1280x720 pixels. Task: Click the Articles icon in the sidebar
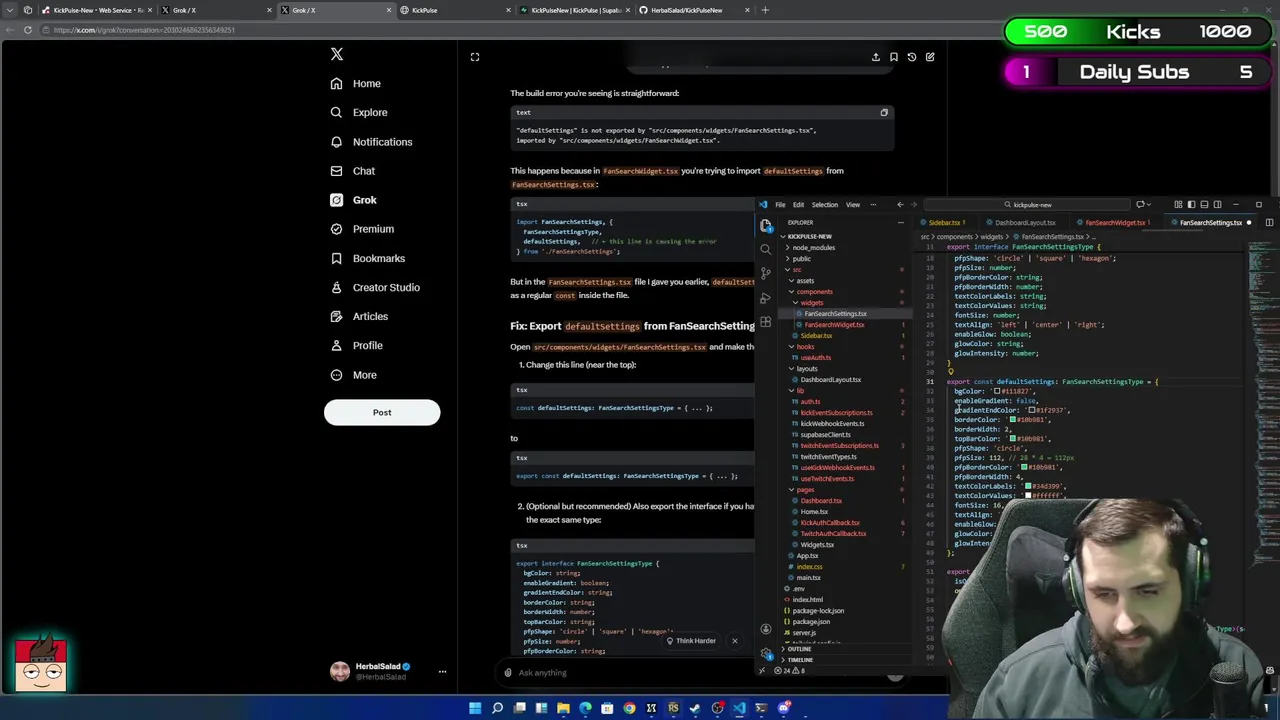[x=336, y=316]
